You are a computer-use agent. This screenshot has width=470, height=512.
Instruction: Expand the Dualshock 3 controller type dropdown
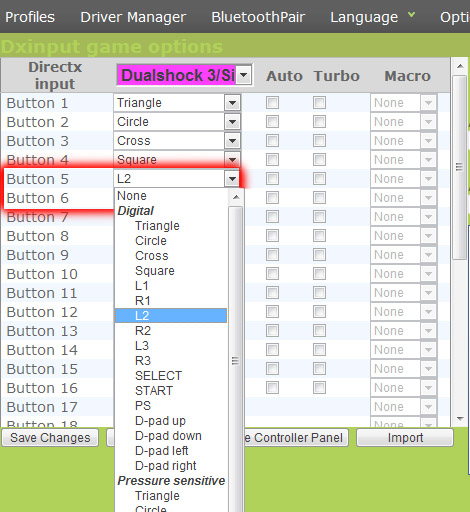click(x=244, y=75)
